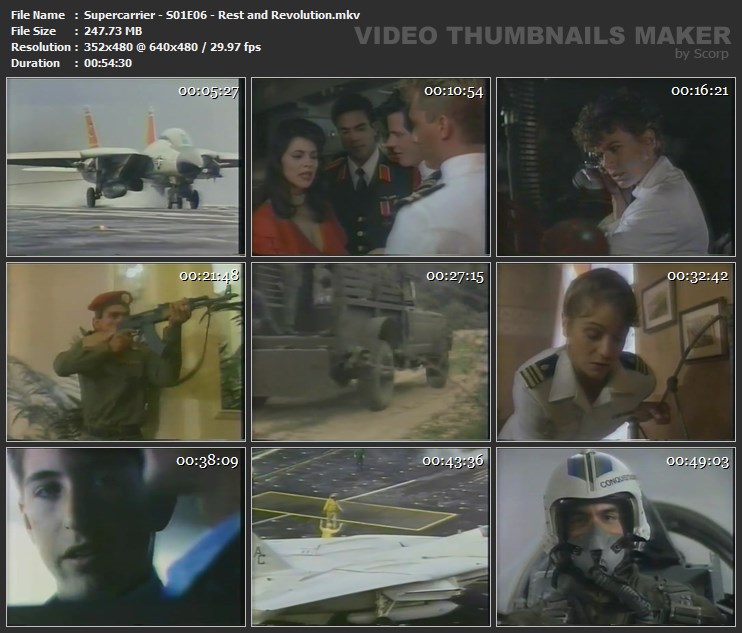Select the duration value '00:54:30'
Image resolution: width=742 pixels, height=633 pixels.
[108, 63]
